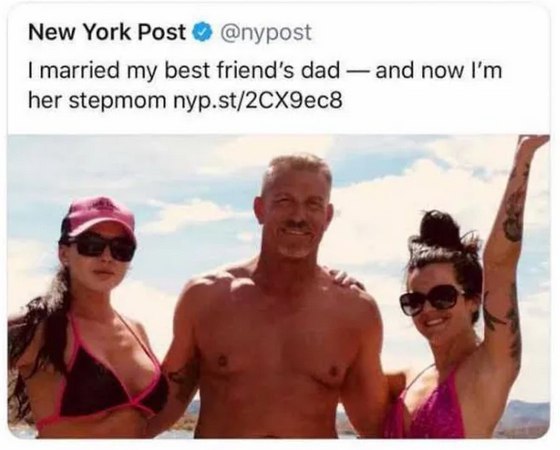The width and height of the screenshot is (560, 450).
Task: Open the attached beach photo
Action: tap(279, 286)
